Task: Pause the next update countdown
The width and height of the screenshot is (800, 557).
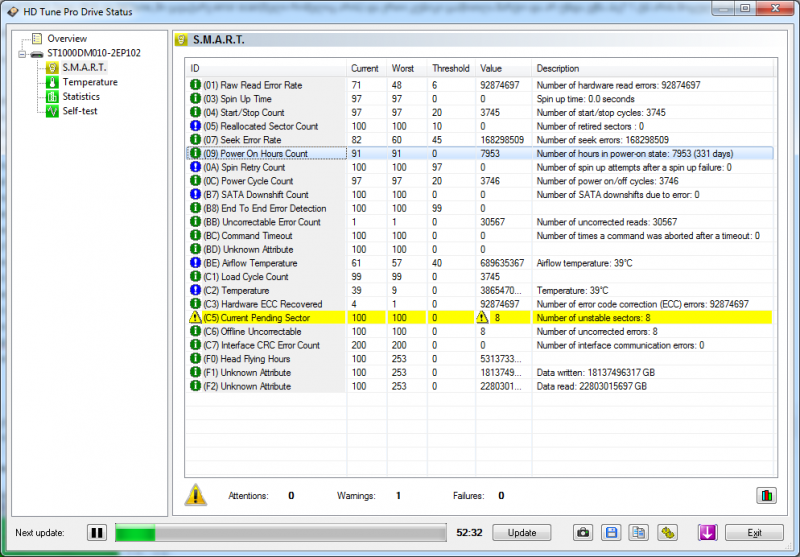Action: click(x=97, y=533)
